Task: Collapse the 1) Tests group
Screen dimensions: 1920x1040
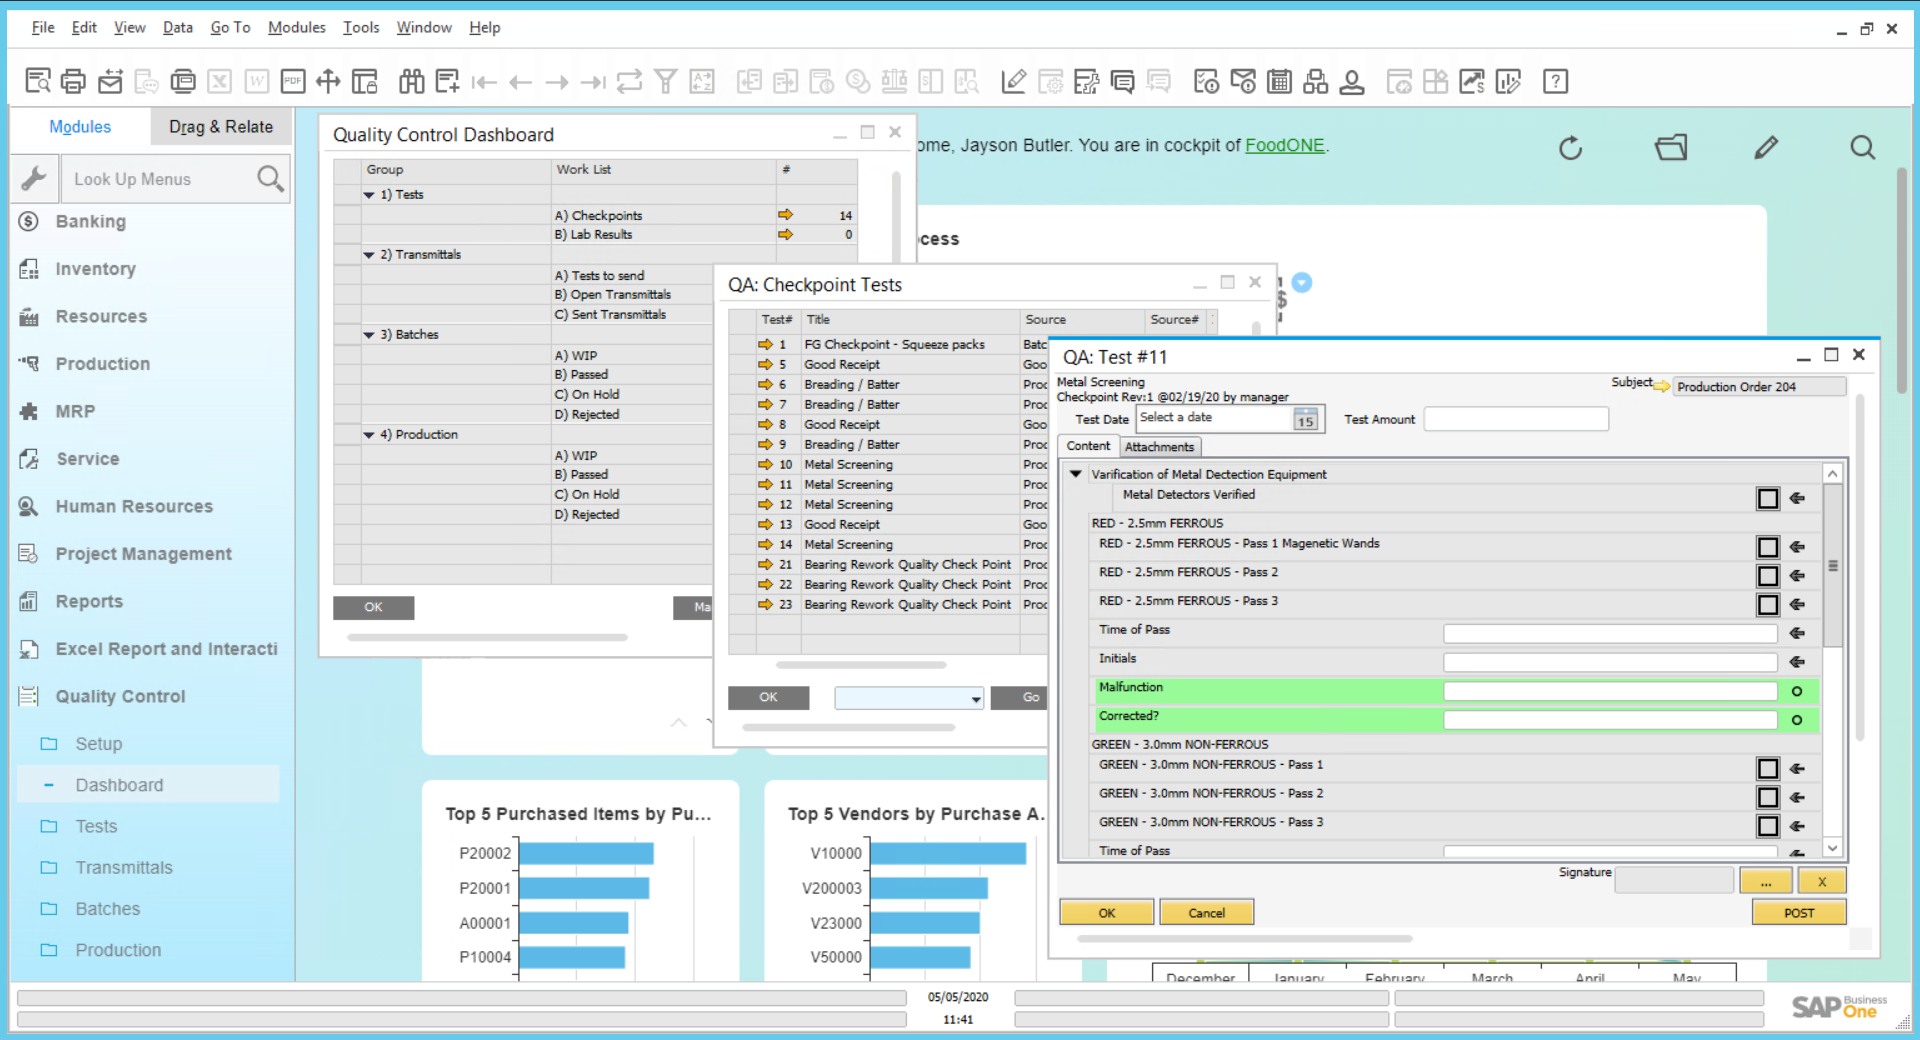Action: [369, 195]
